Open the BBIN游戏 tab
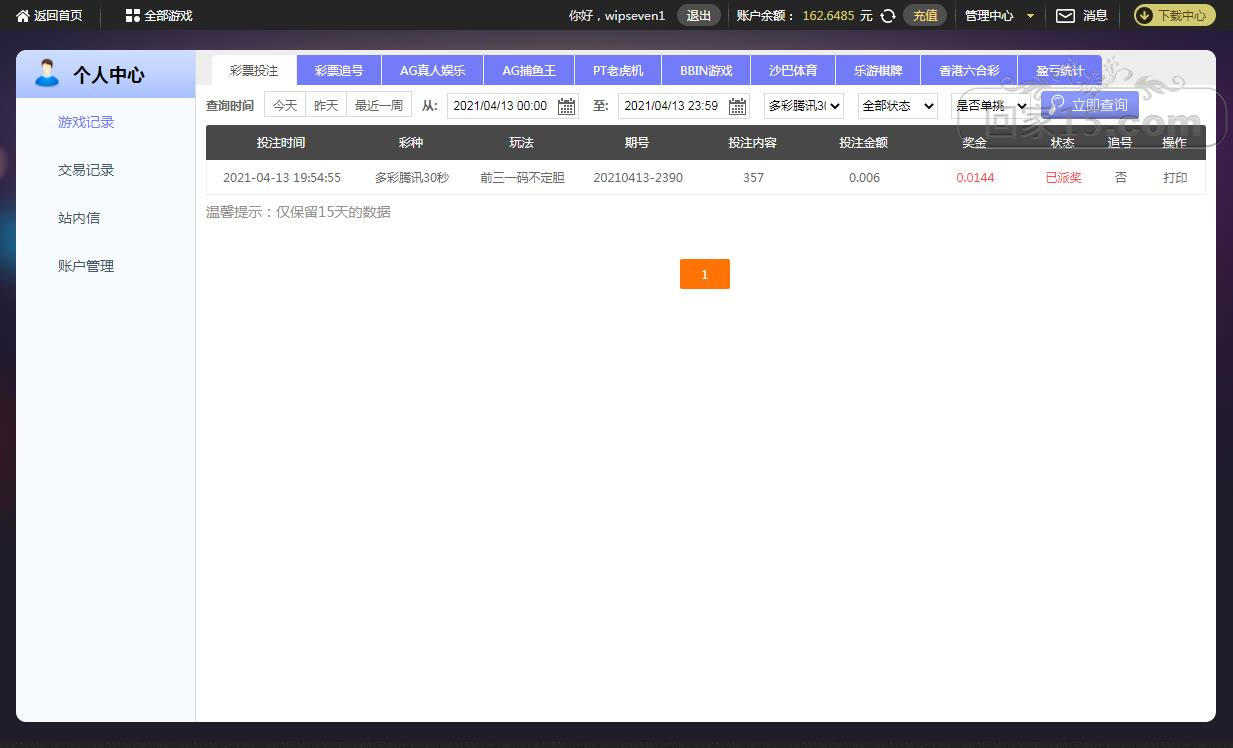Image resolution: width=1233 pixels, height=748 pixels. pos(706,71)
